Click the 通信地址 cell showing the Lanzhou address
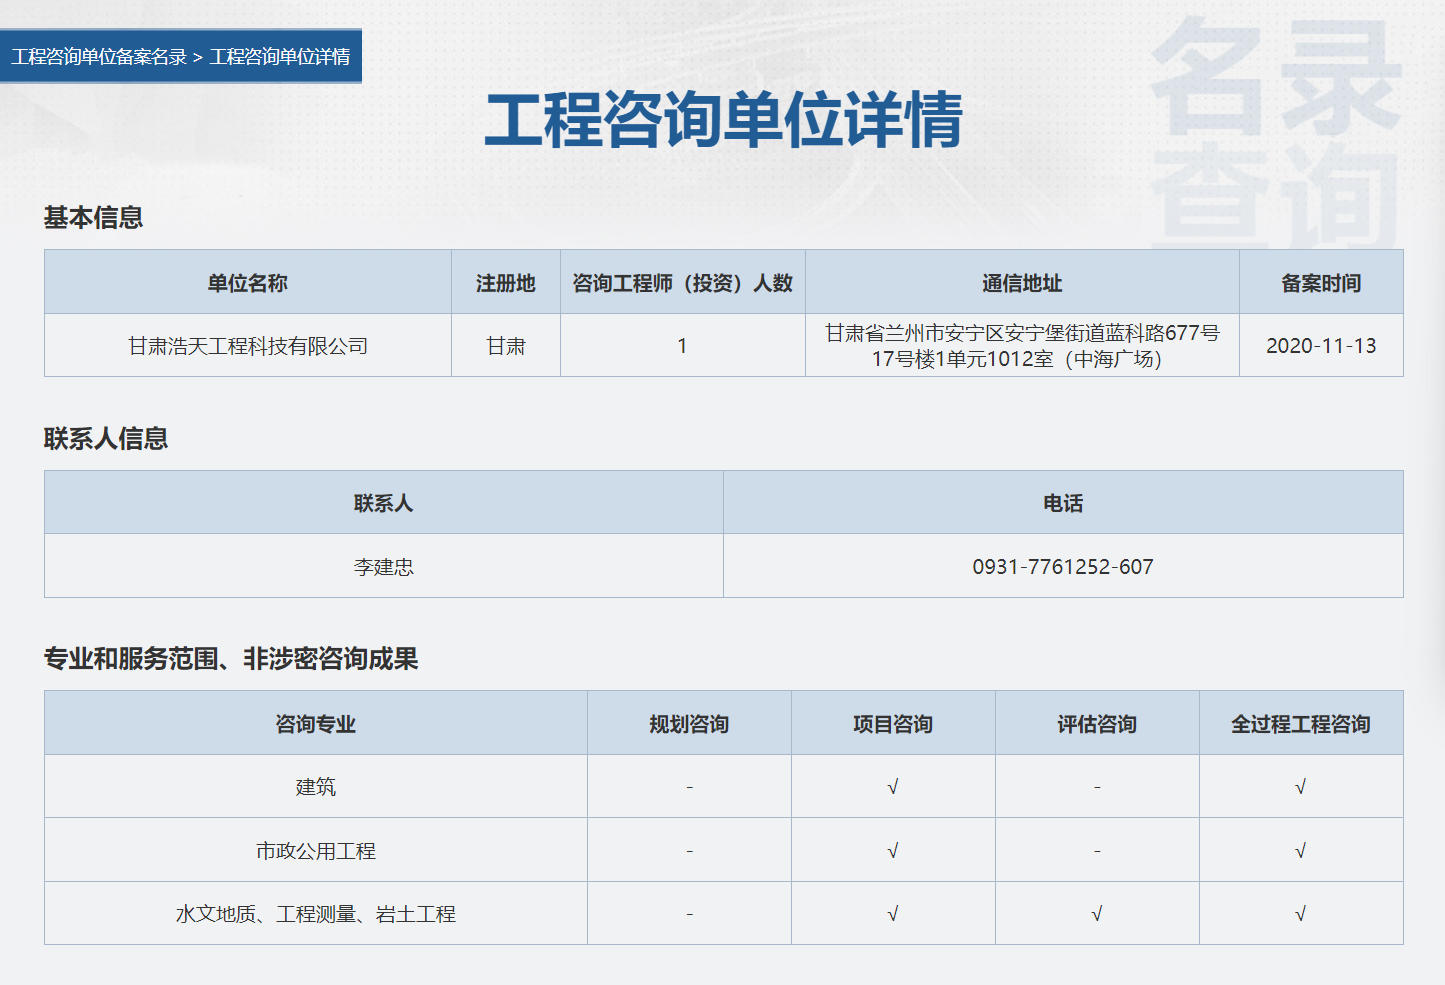The width and height of the screenshot is (1445, 985). [x=1021, y=345]
